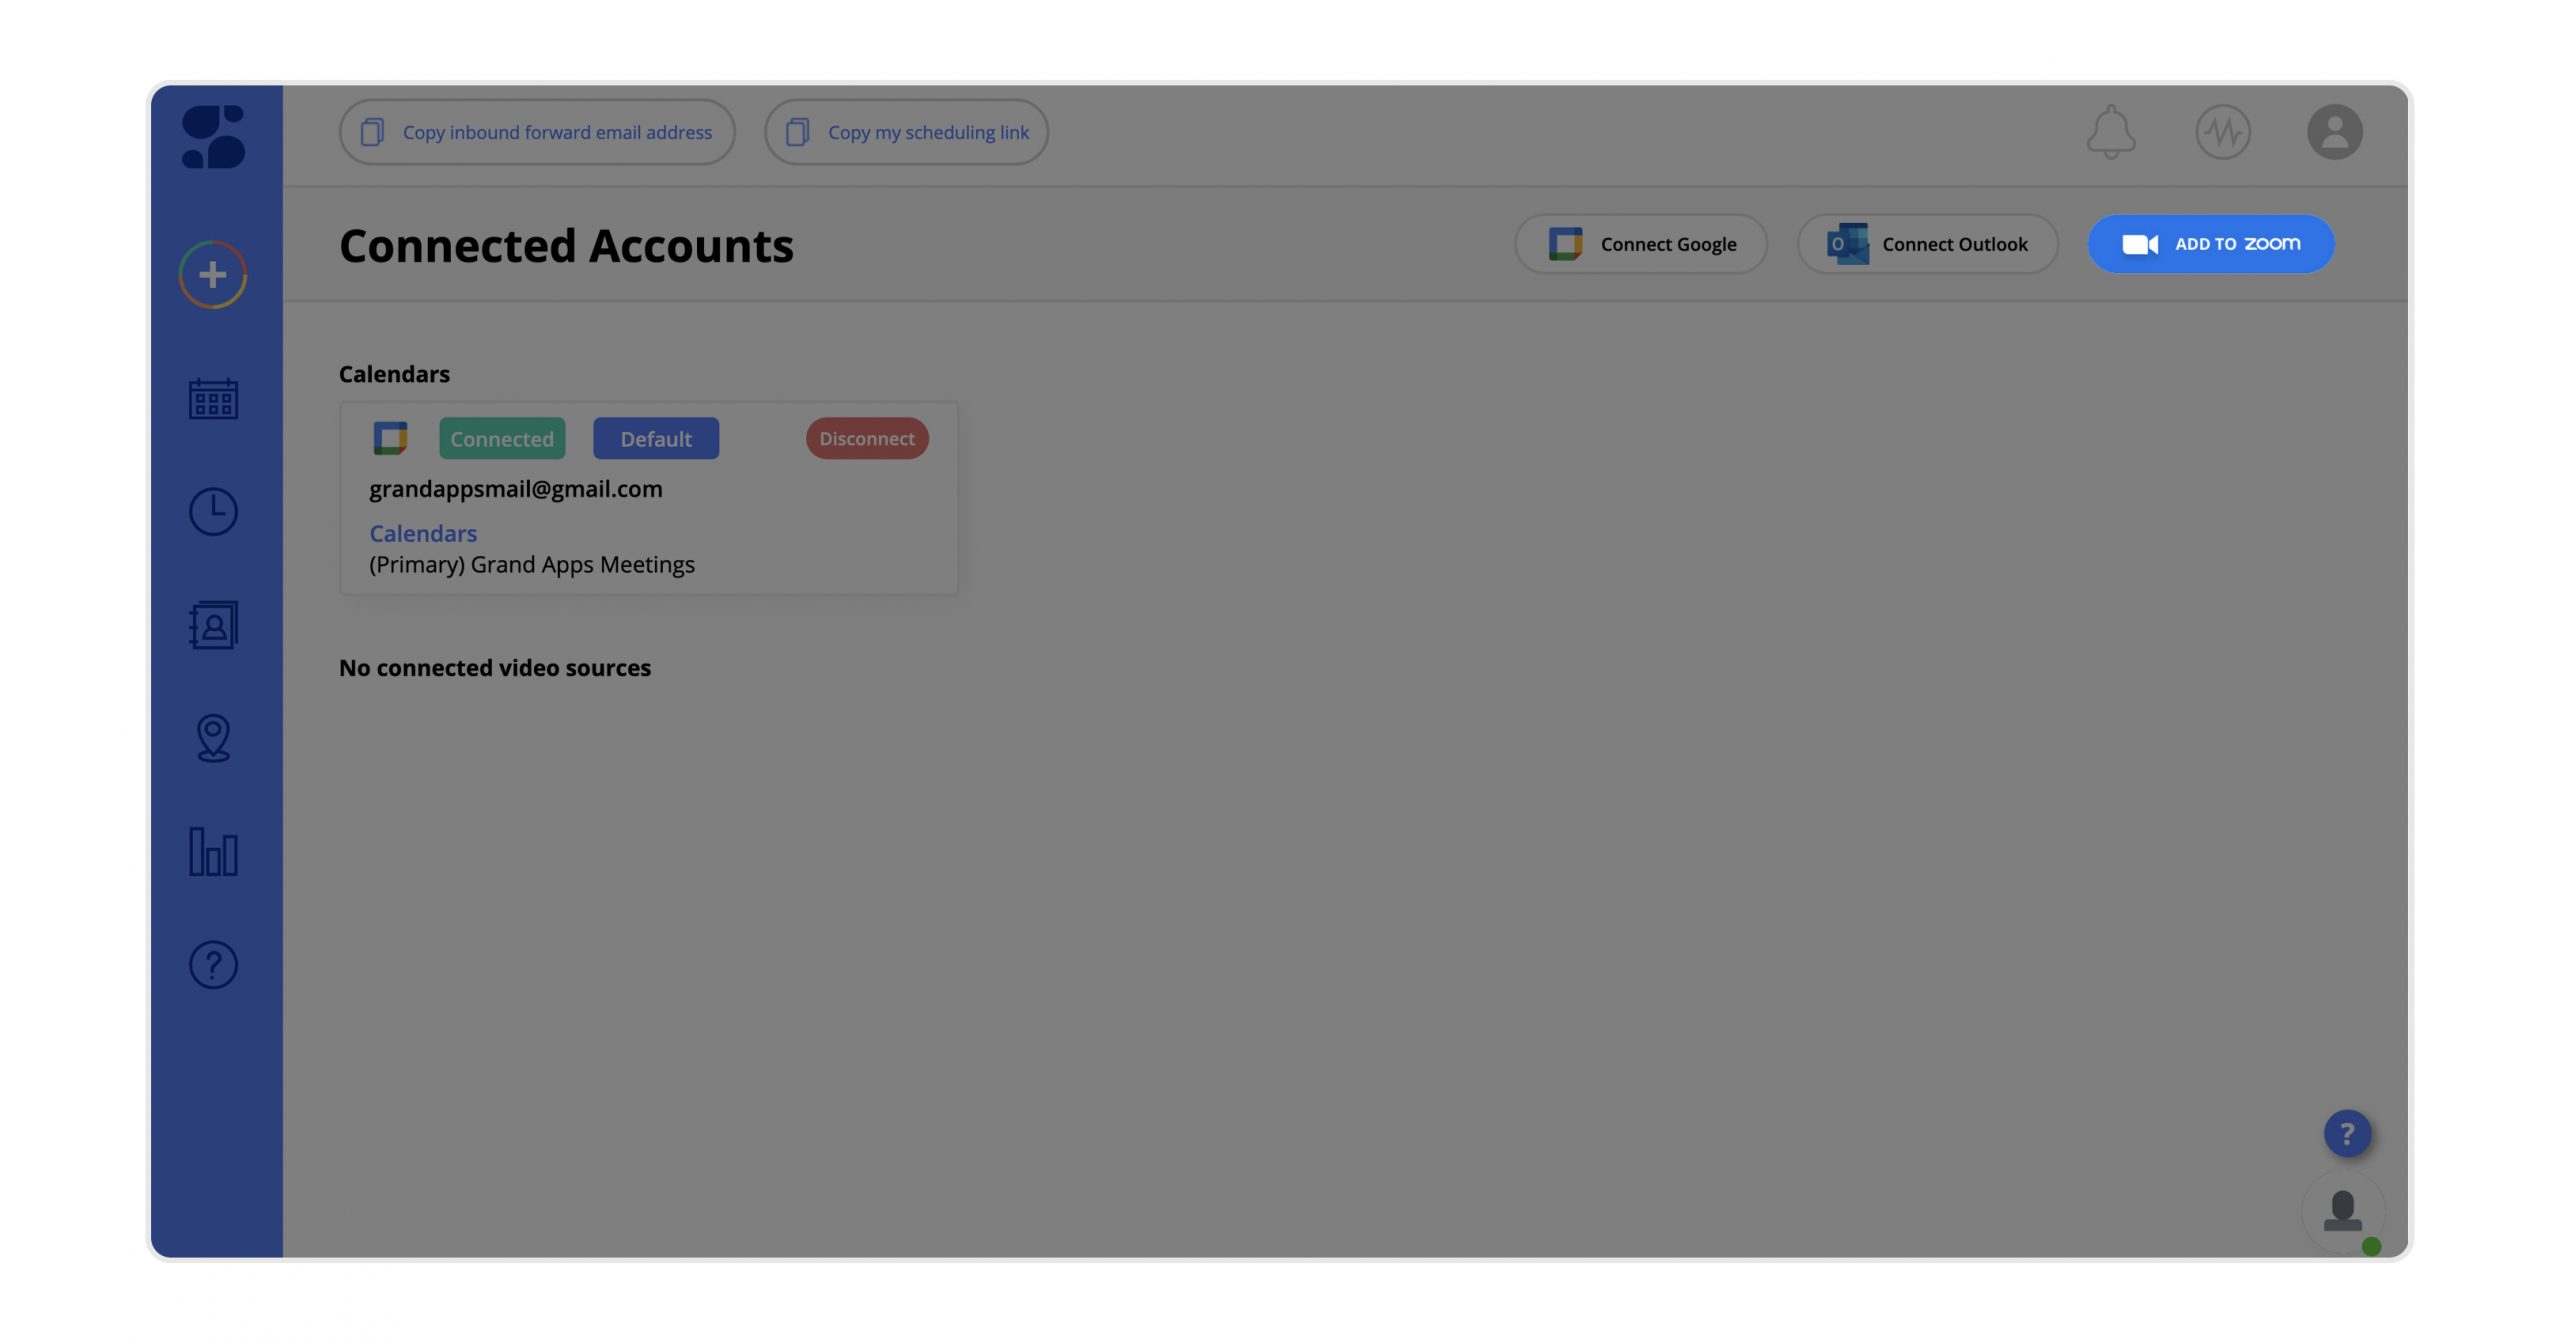Click the user profile avatar icon
Image resolution: width=2560 pixels, height=1343 pixels.
[2335, 130]
